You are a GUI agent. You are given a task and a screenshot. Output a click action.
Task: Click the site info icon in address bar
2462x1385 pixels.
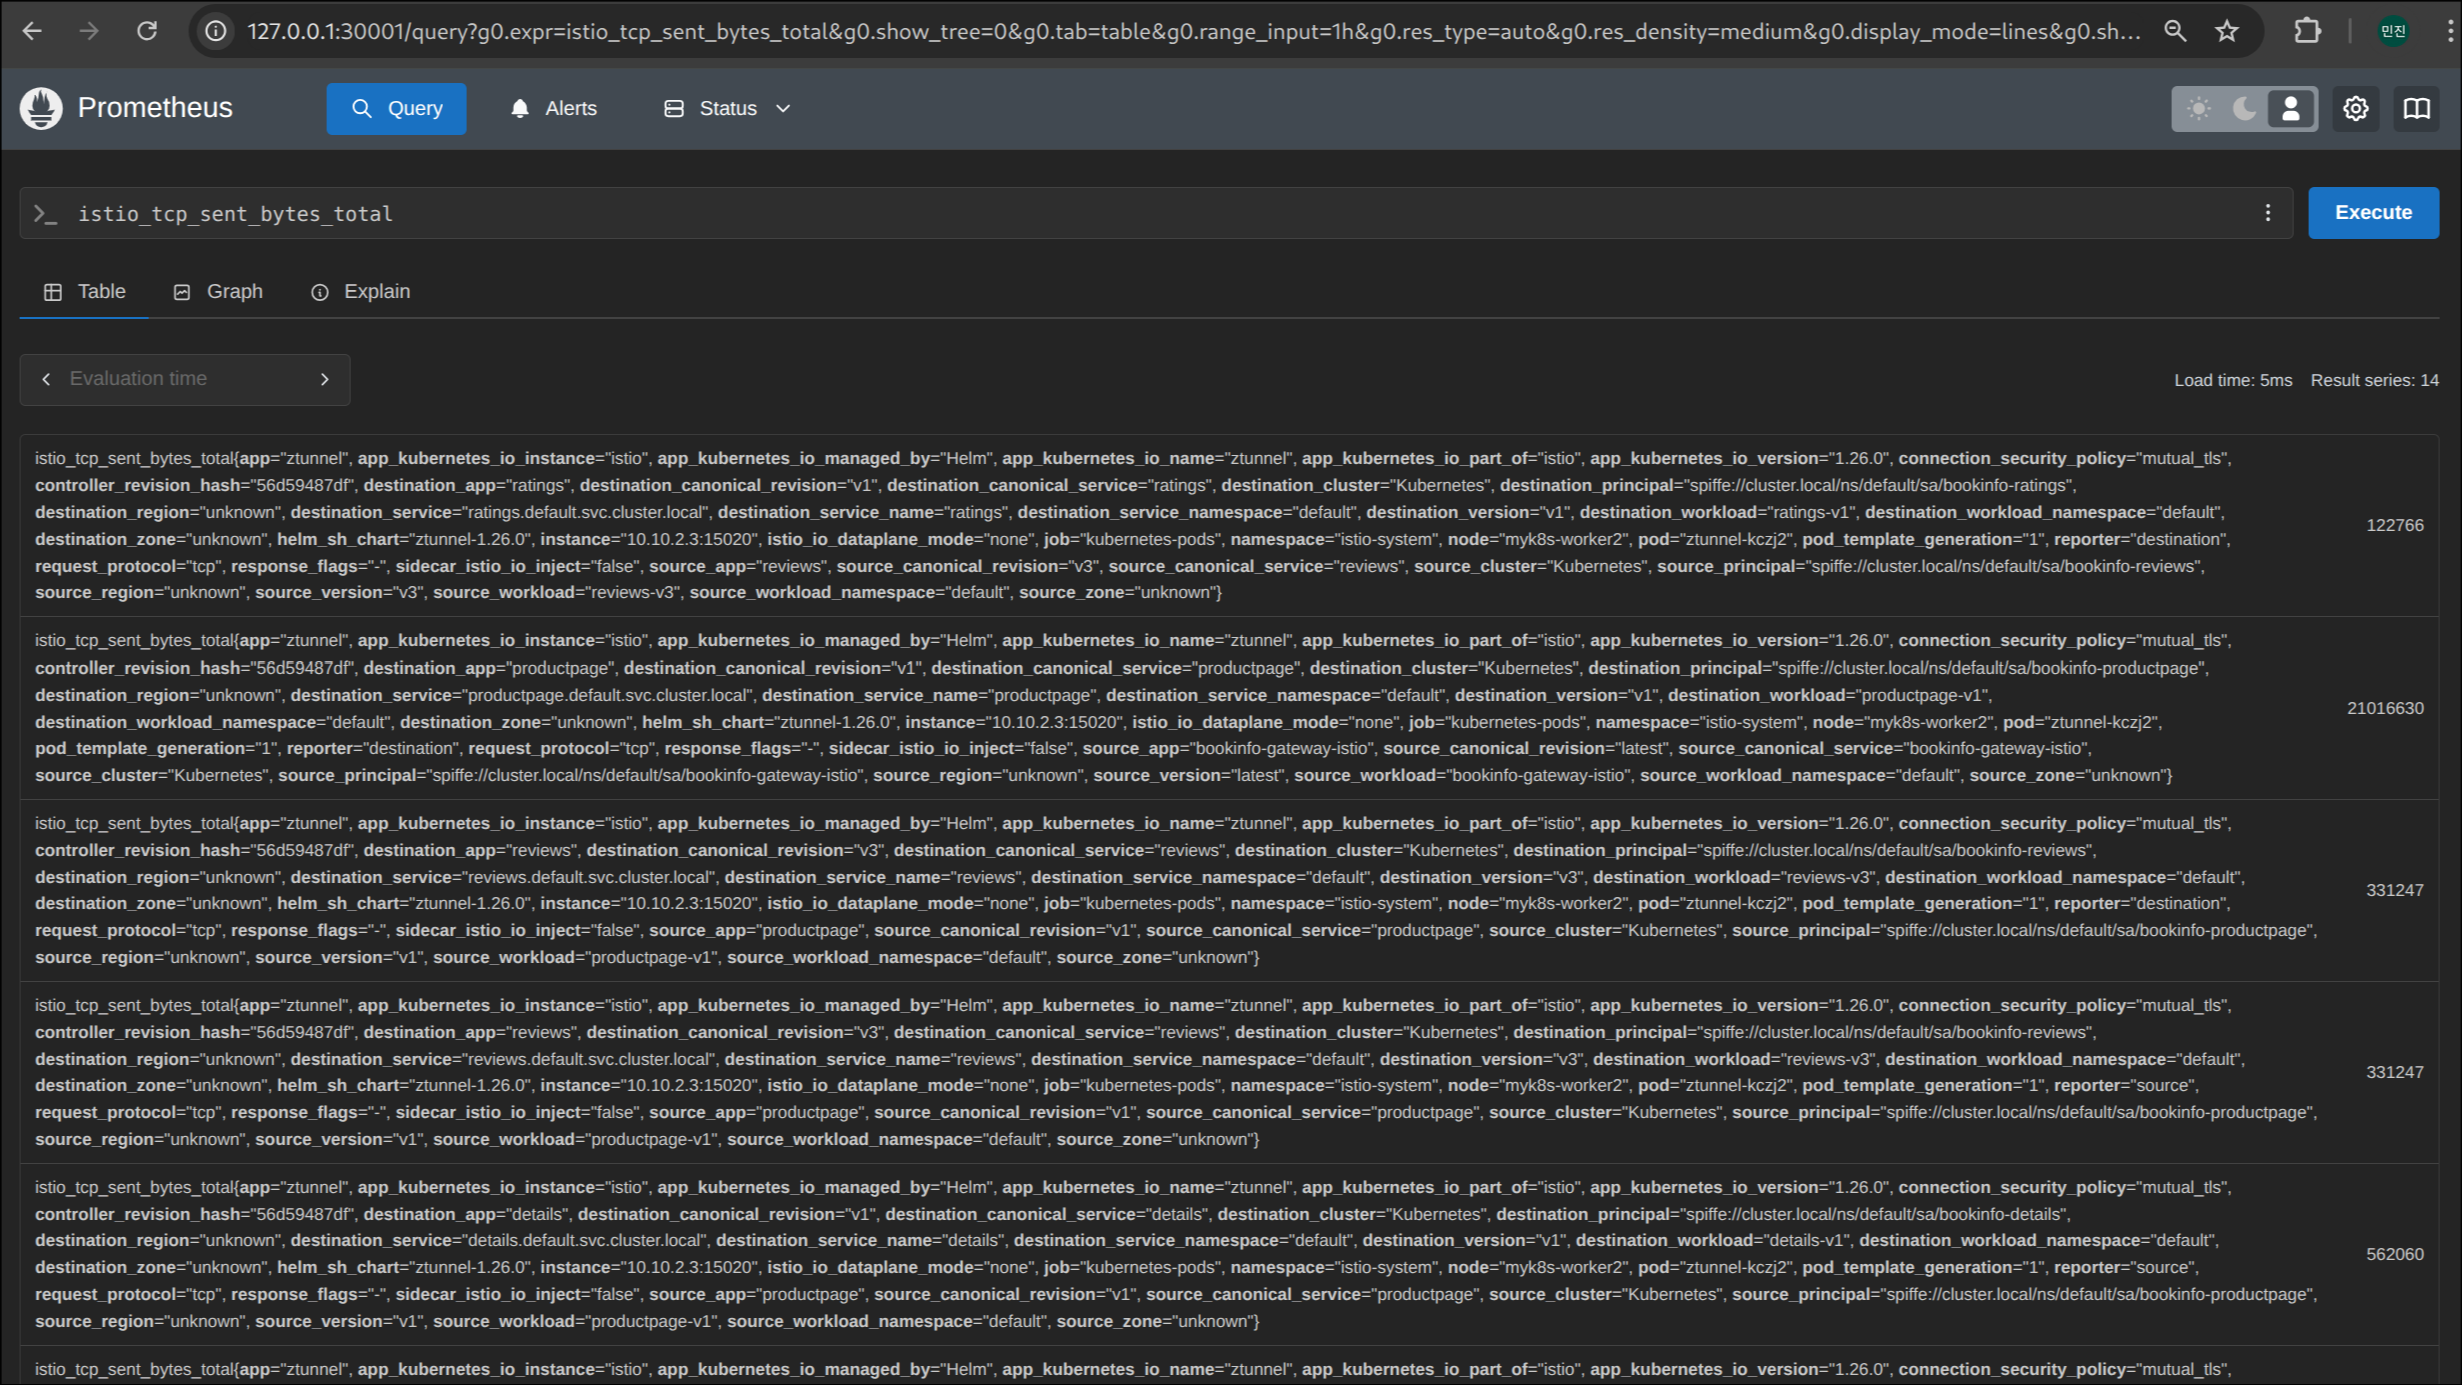coord(216,31)
